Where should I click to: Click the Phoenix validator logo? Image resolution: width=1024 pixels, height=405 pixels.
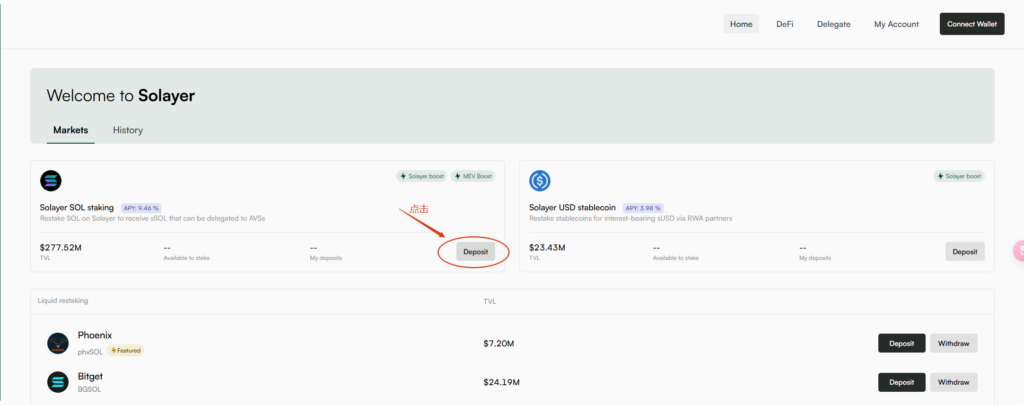click(x=57, y=343)
